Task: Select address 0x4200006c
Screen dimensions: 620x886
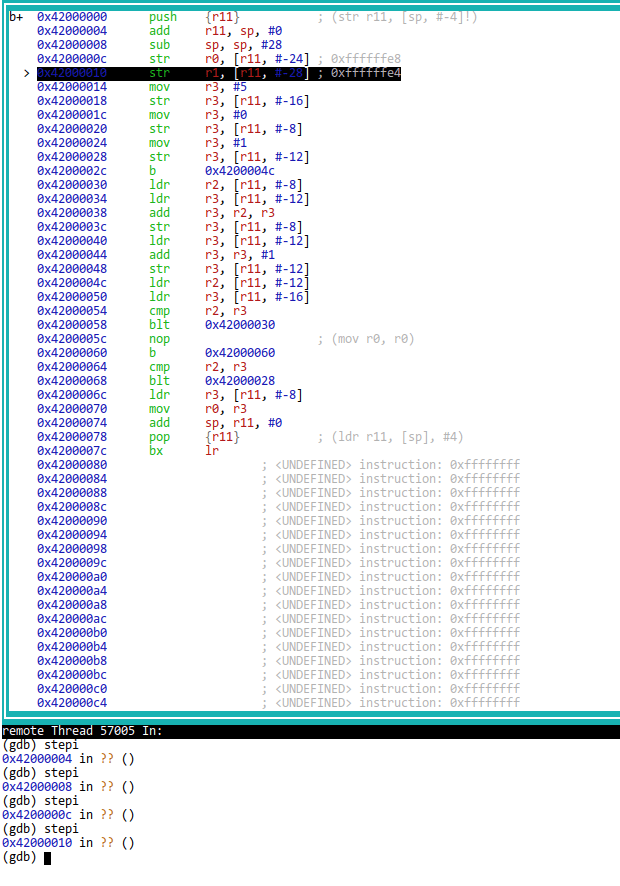Action: 72,395
